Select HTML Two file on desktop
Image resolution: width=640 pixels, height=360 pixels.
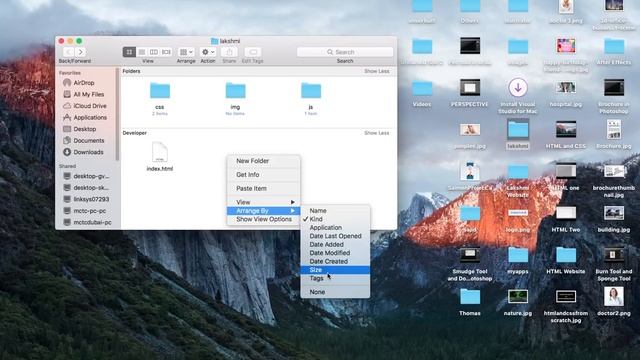566,213
